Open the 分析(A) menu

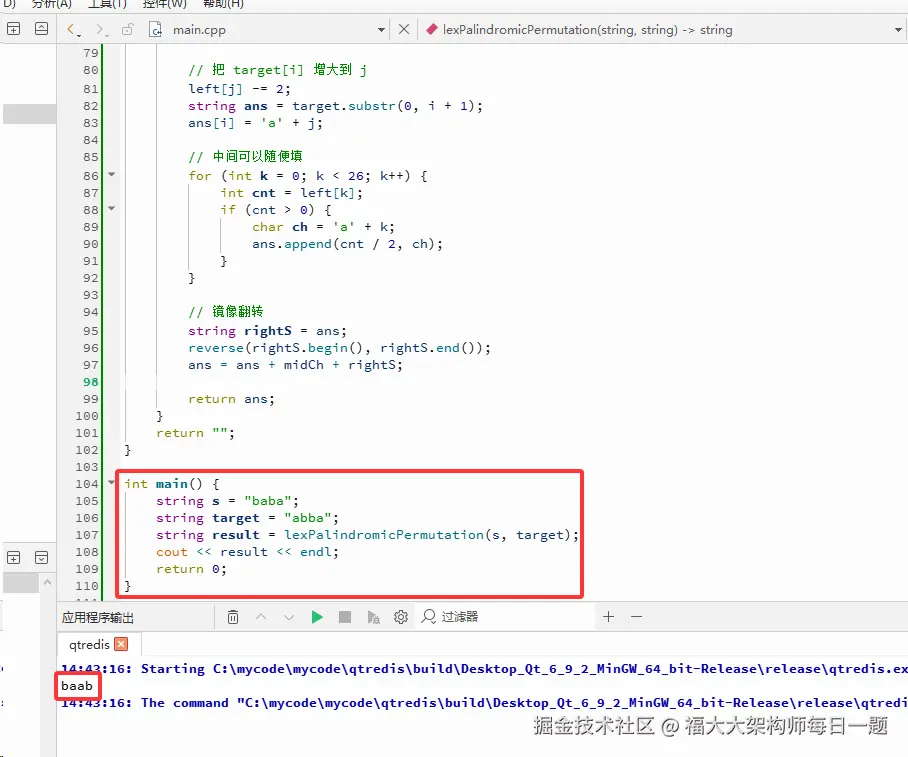(x=52, y=4)
